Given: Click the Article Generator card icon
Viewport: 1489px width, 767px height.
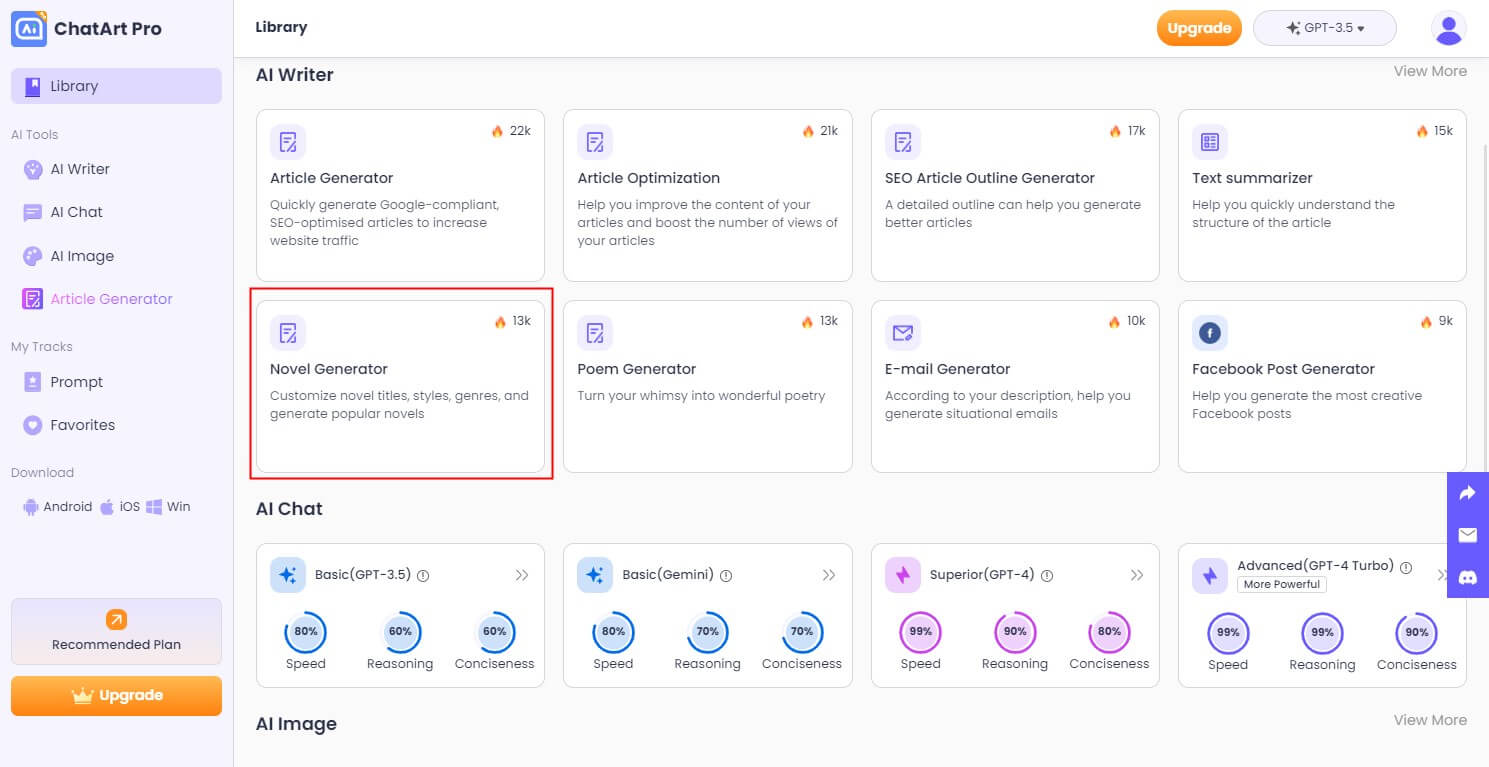Looking at the screenshot, I should 288,142.
